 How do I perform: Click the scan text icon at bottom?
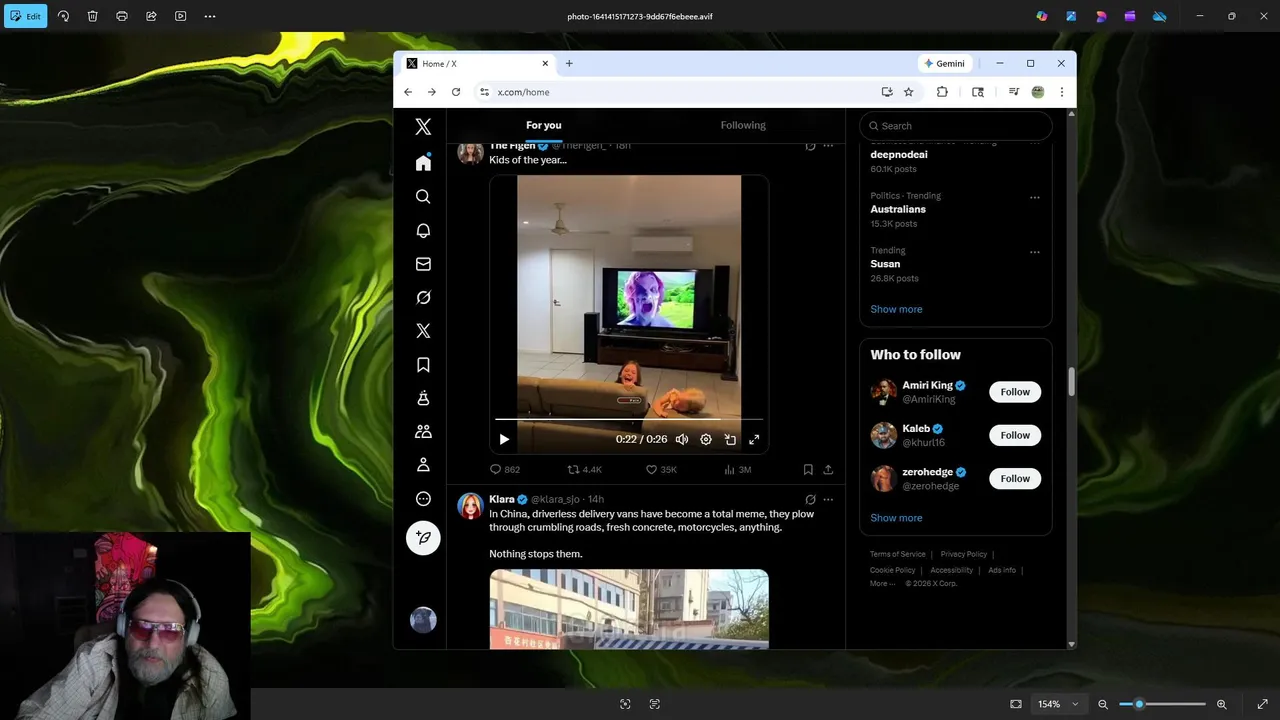655,704
